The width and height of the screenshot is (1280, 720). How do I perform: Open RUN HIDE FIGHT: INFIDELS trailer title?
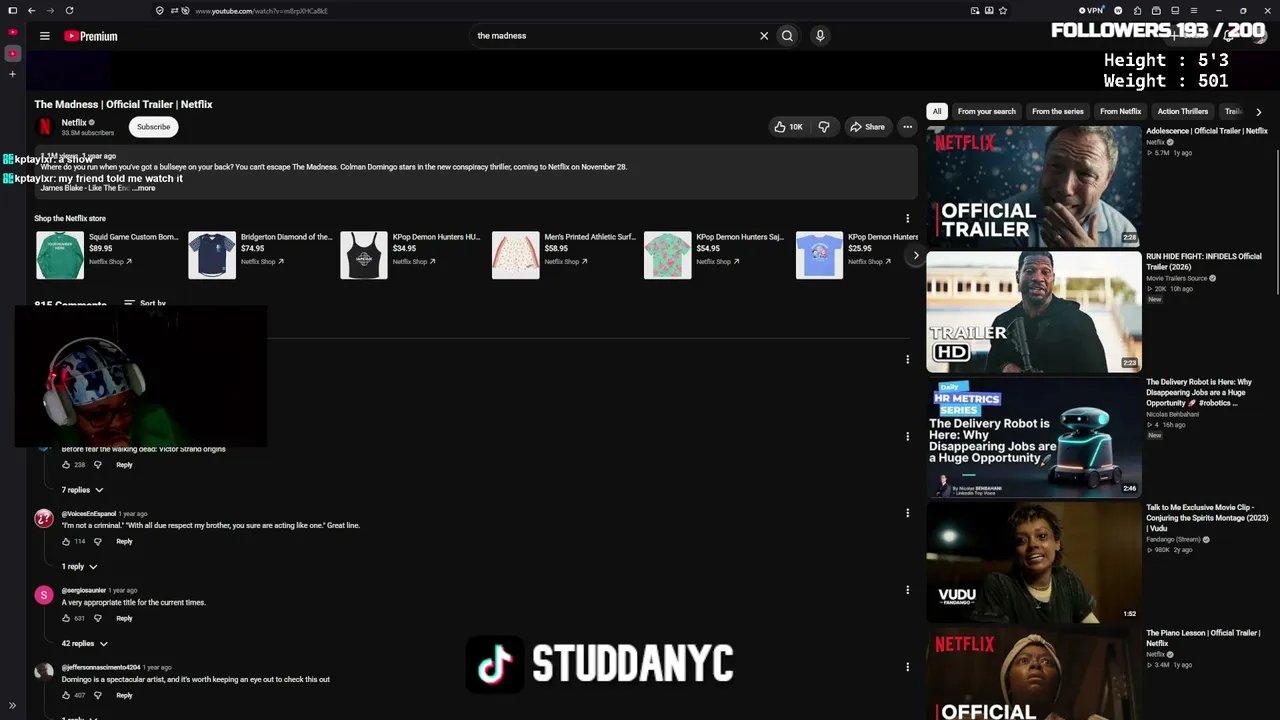[1204, 261]
